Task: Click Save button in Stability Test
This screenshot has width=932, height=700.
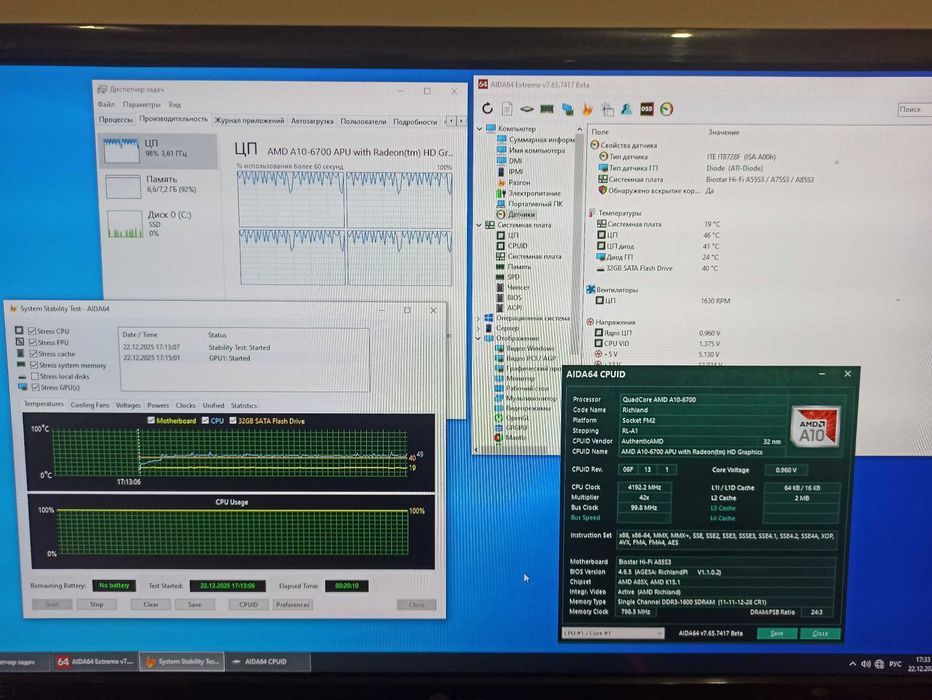Action: click(x=194, y=604)
